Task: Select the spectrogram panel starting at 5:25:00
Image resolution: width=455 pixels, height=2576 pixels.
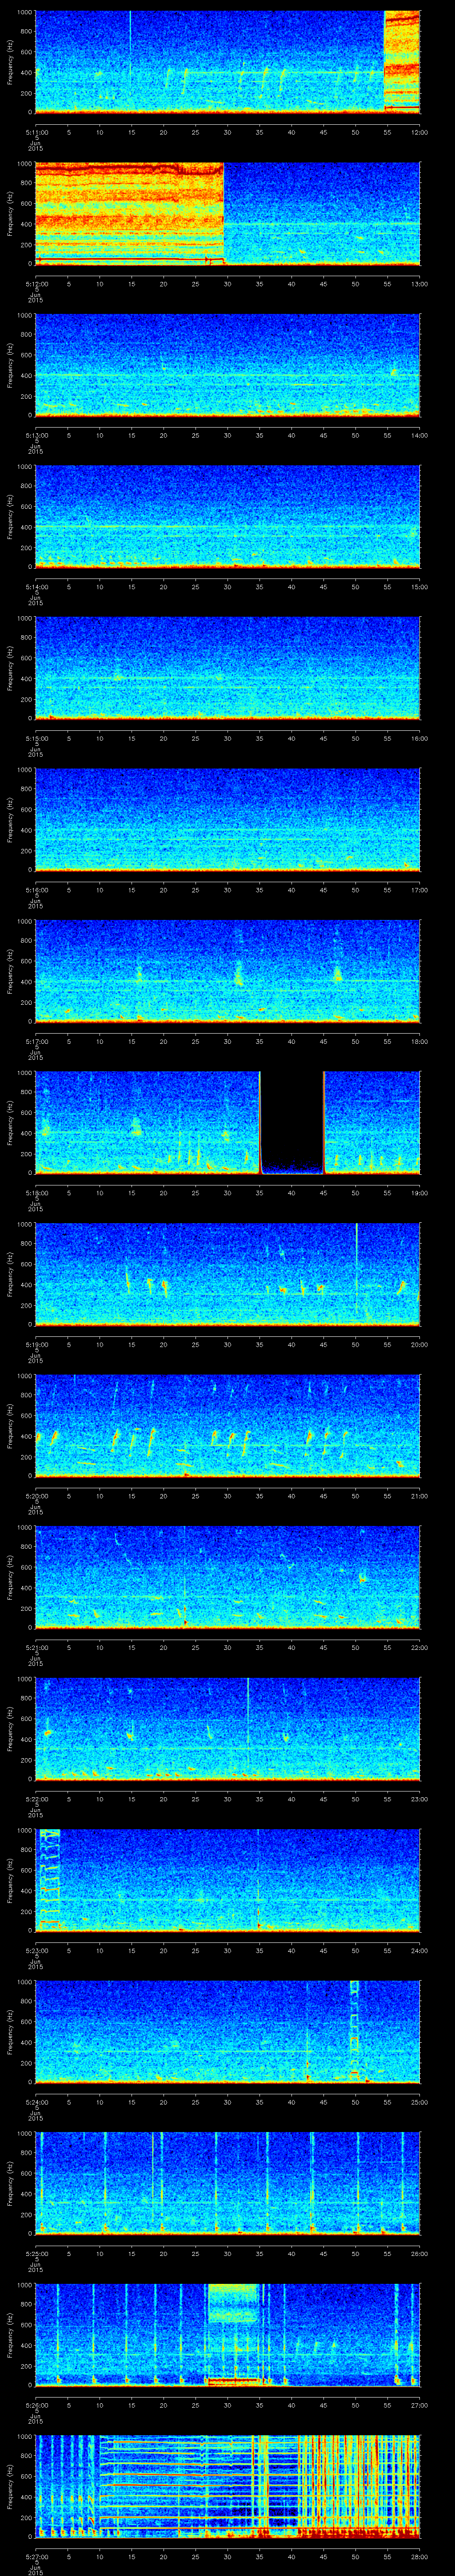Action: [227, 2183]
